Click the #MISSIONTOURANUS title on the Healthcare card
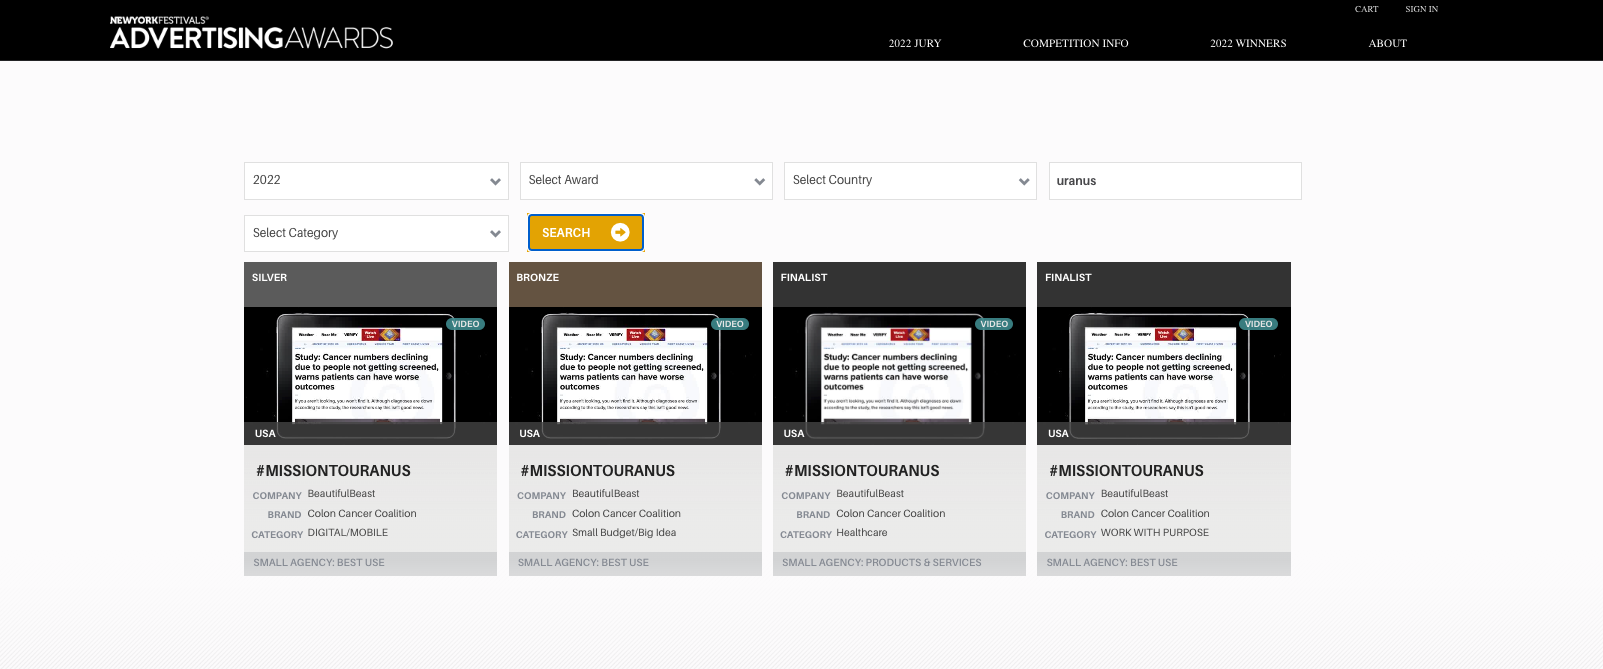The width and height of the screenshot is (1603, 669). coord(862,471)
